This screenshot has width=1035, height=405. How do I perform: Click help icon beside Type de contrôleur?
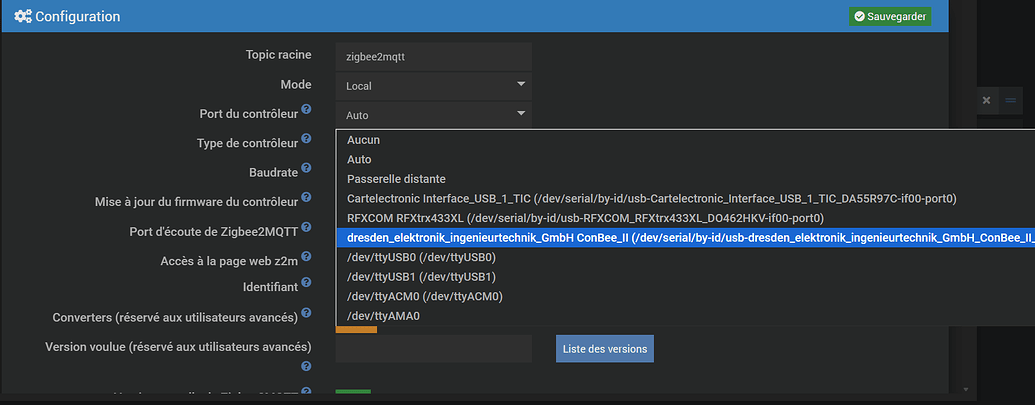point(306,139)
